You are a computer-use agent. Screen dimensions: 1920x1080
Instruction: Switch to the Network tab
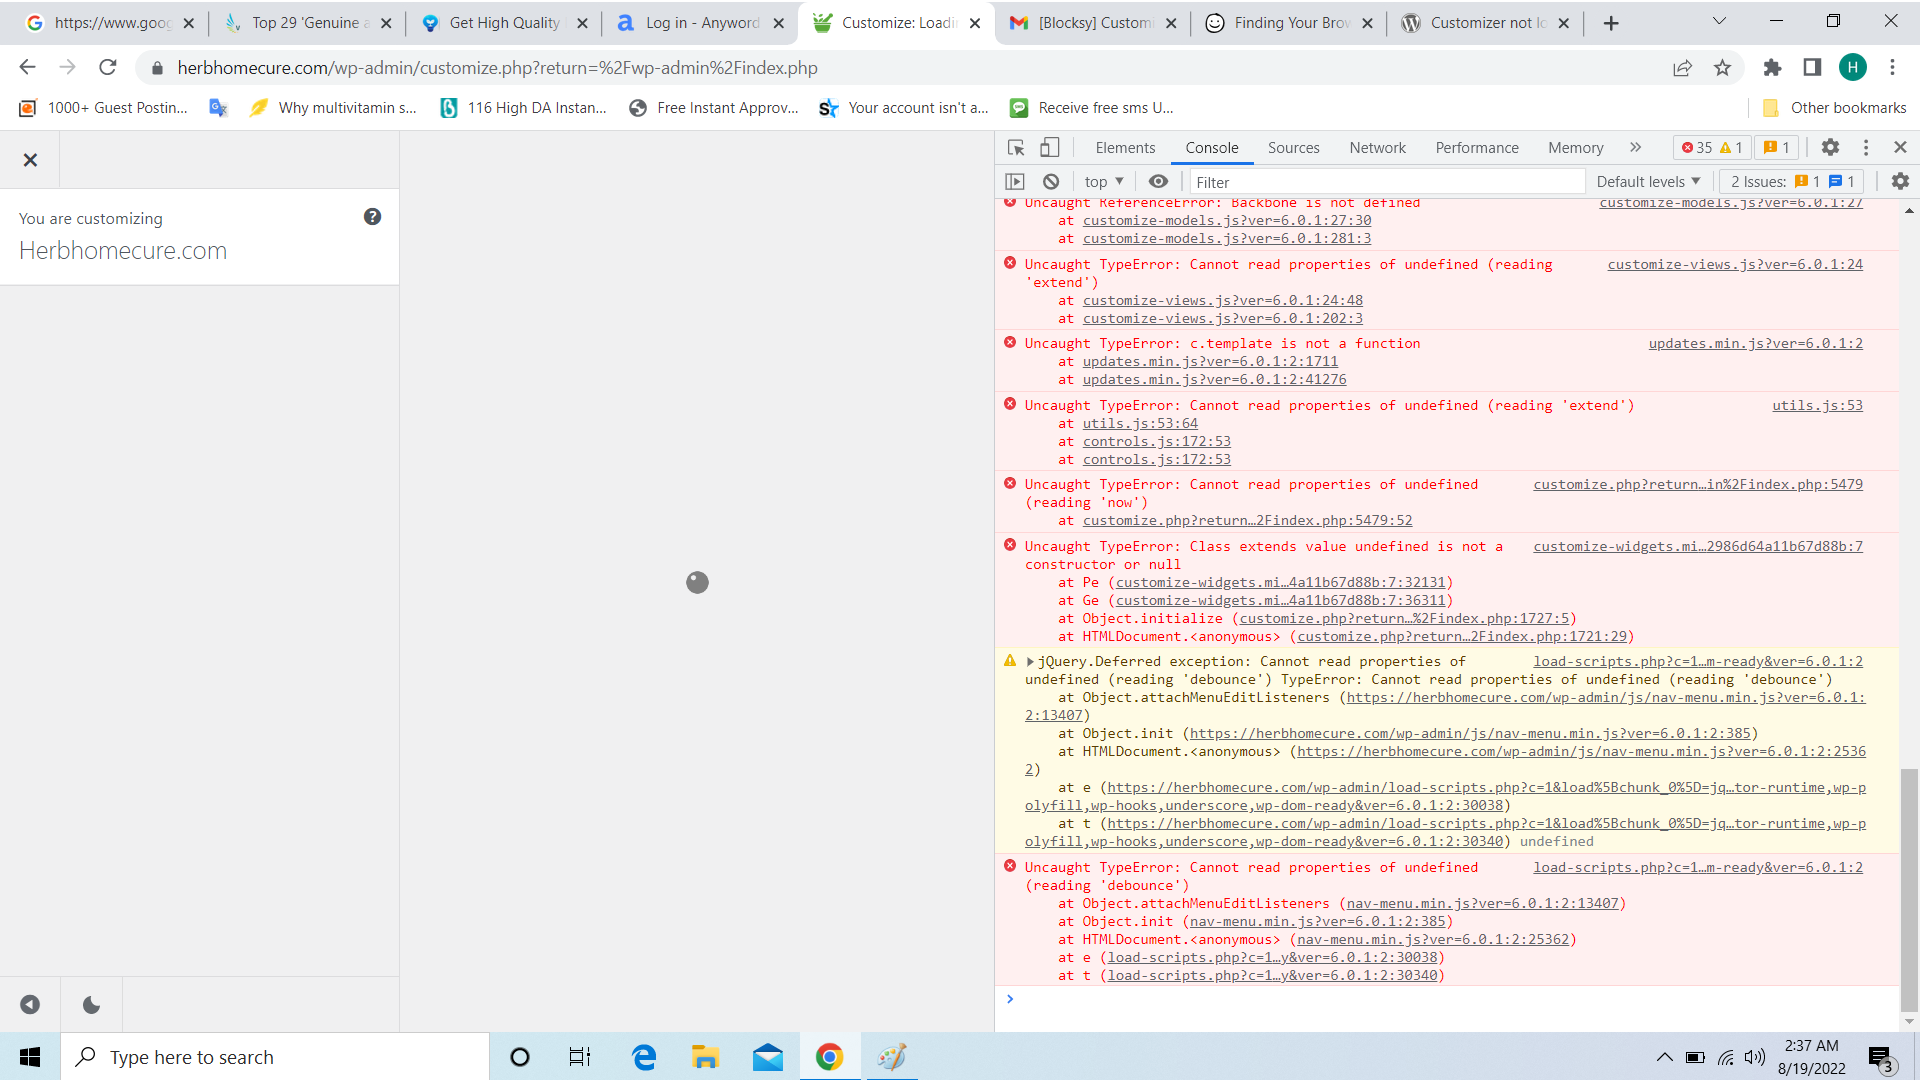click(x=1377, y=148)
